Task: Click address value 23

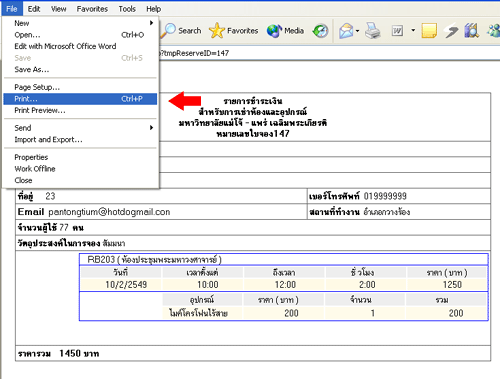Action: 50,196
